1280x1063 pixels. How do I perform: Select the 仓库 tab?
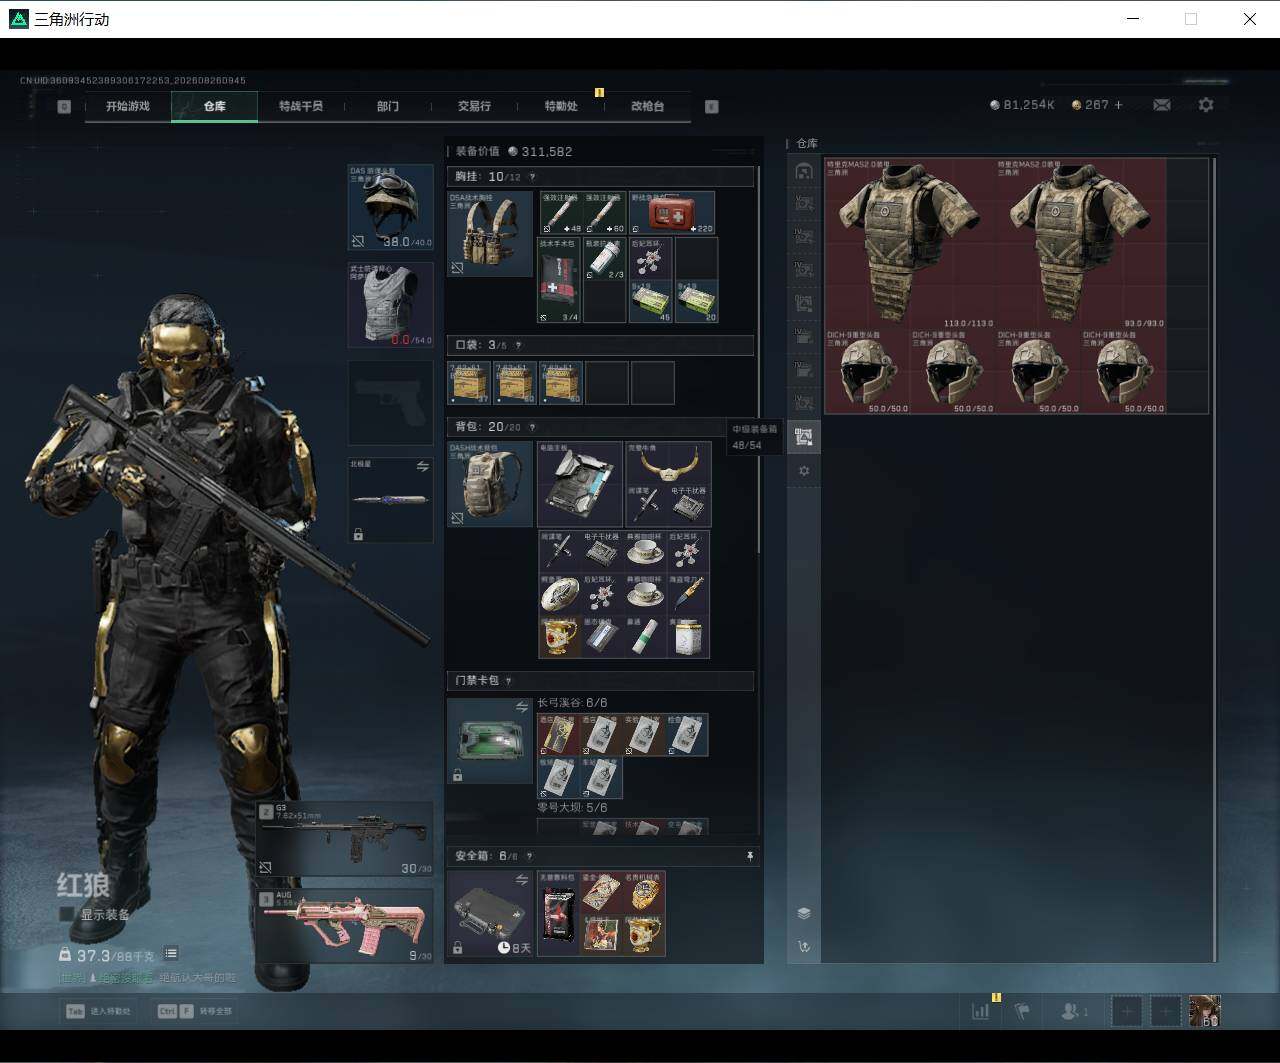pyautogui.click(x=215, y=106)
